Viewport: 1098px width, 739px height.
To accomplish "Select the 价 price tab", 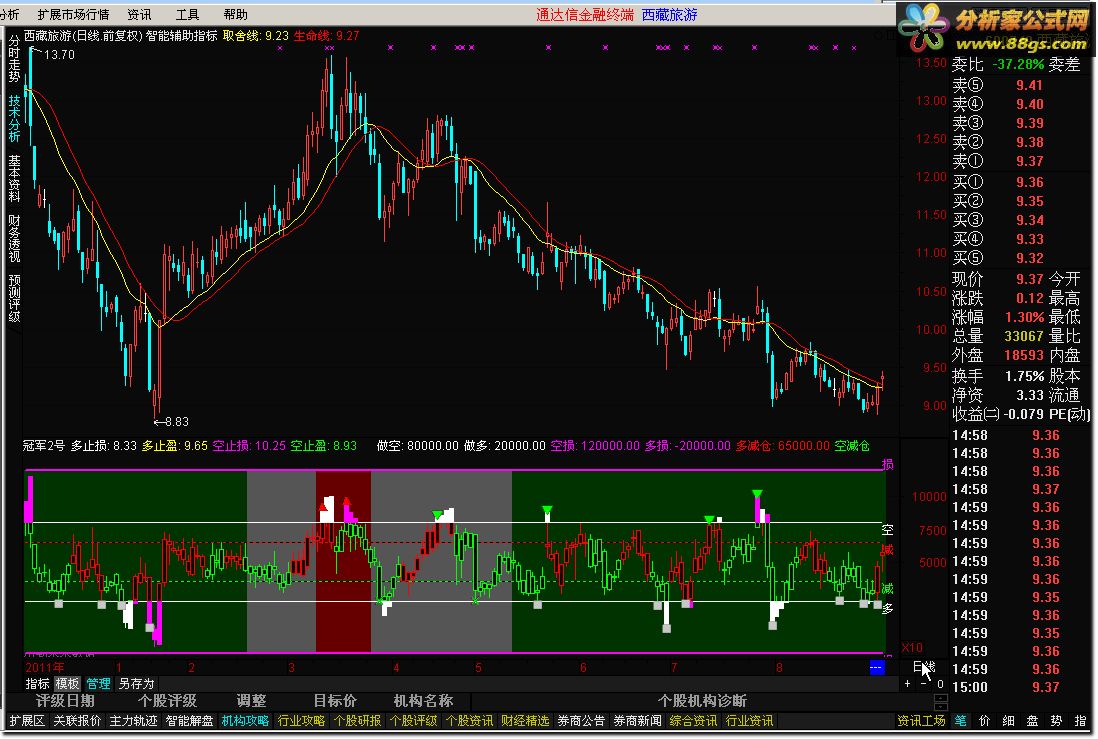I will click(x=985, y=721).
